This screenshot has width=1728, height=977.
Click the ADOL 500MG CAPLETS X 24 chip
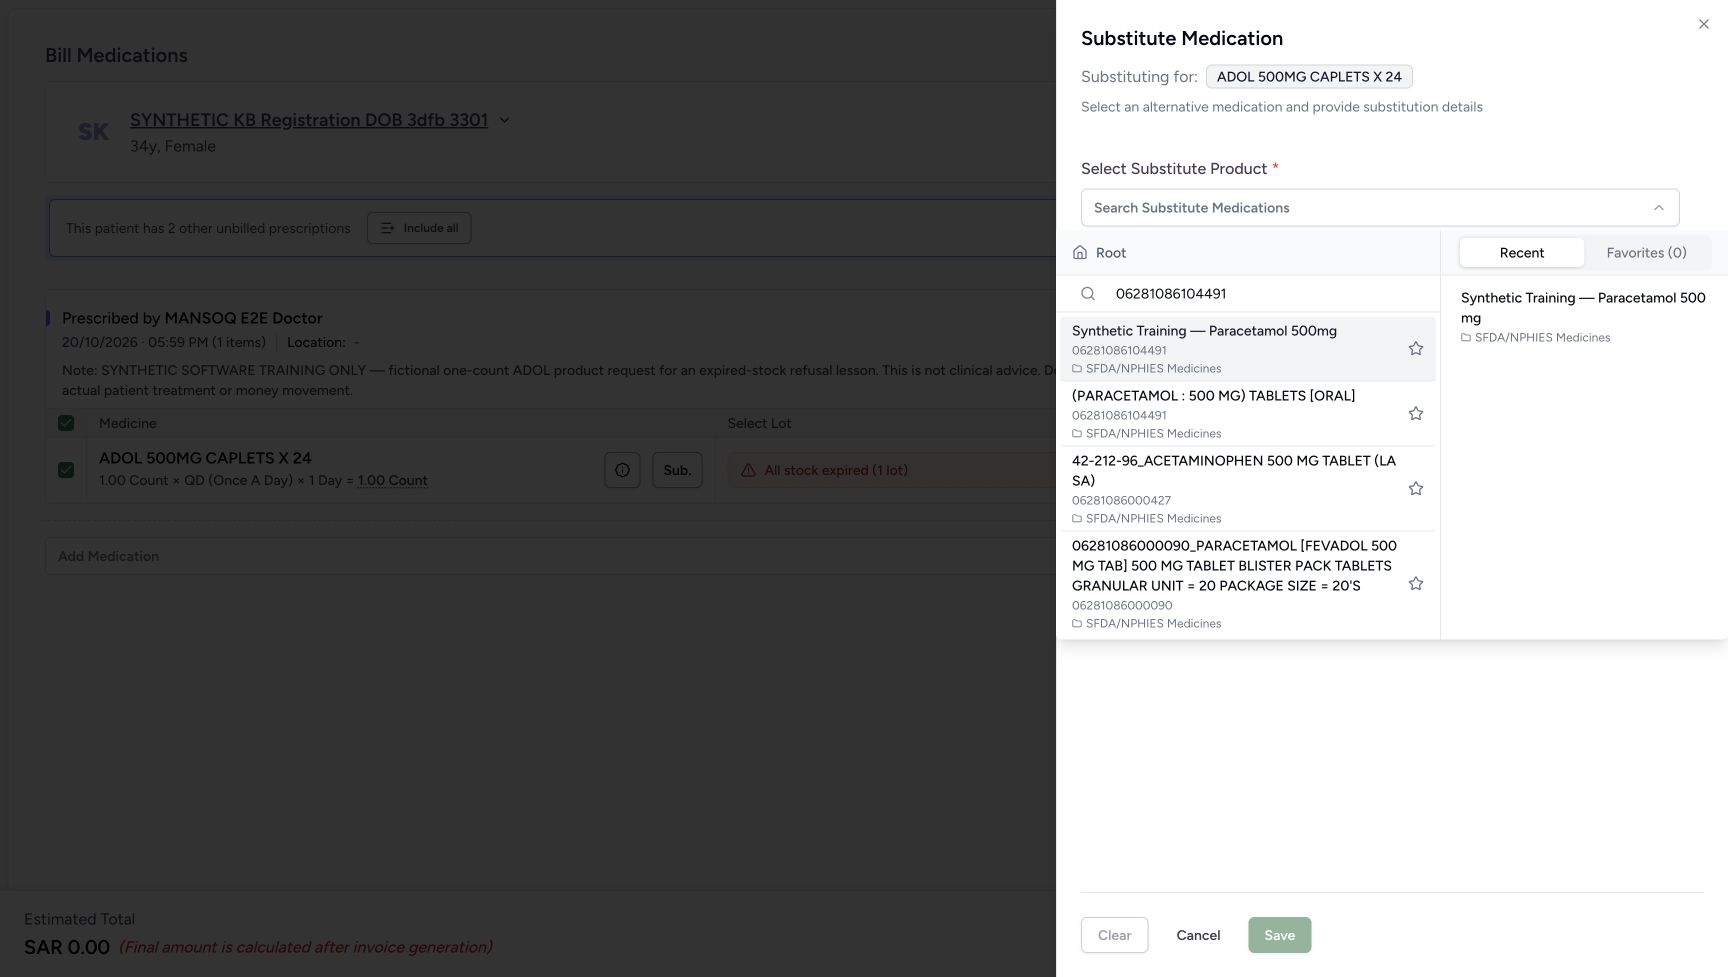[1309, 77]
